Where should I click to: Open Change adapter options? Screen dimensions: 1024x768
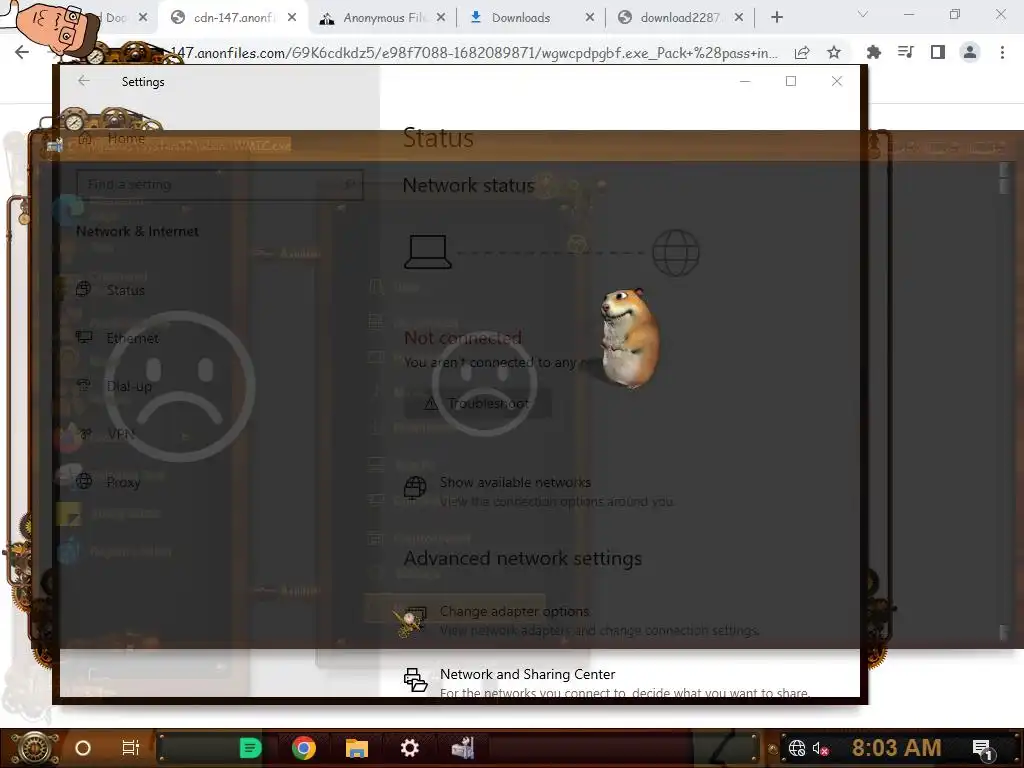(515, 611)
